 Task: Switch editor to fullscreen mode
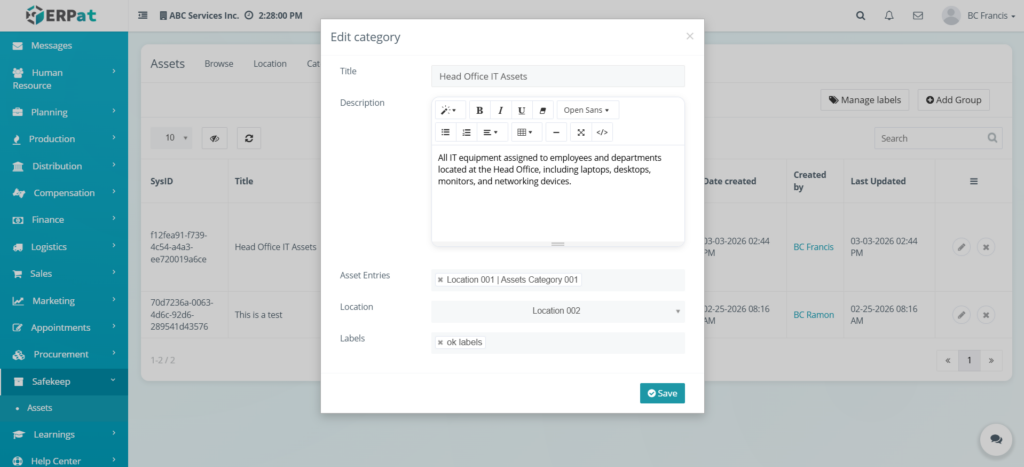[581, 132]
